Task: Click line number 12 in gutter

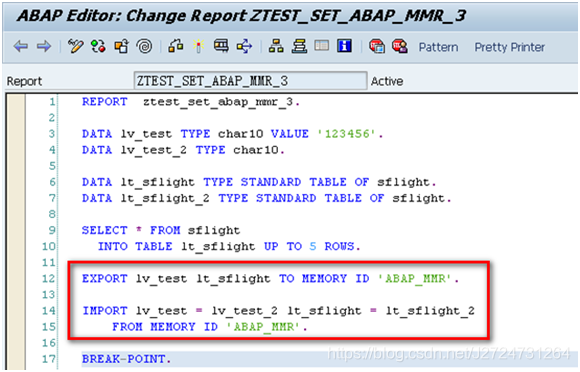Action: (x=48, y=278)
